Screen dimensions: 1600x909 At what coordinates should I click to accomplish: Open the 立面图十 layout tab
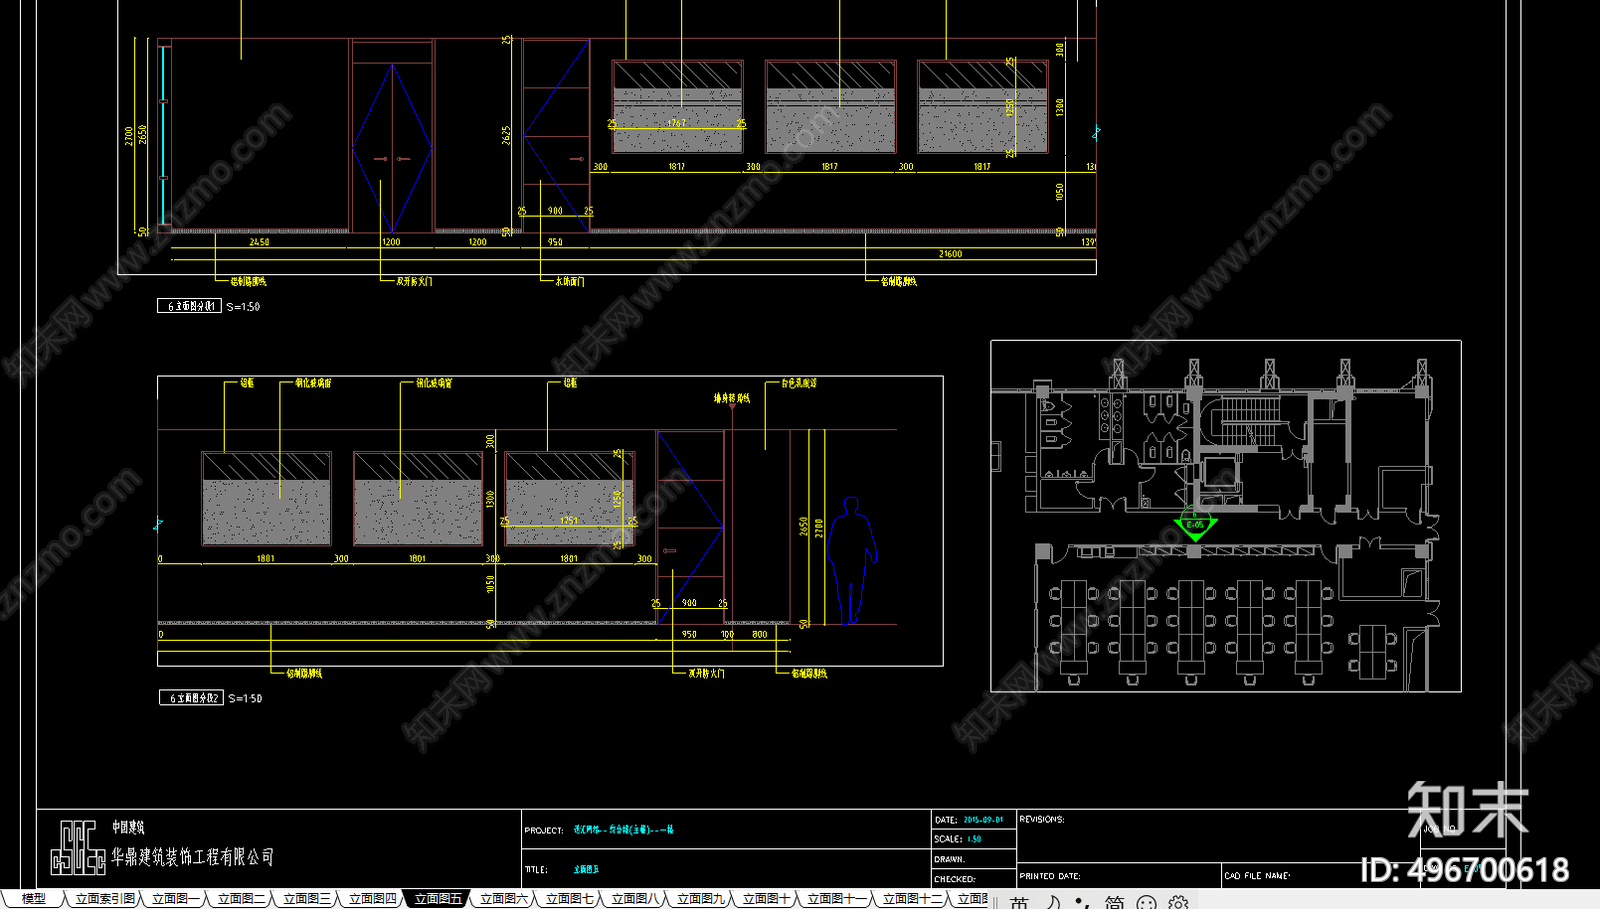tap(767, 899)
